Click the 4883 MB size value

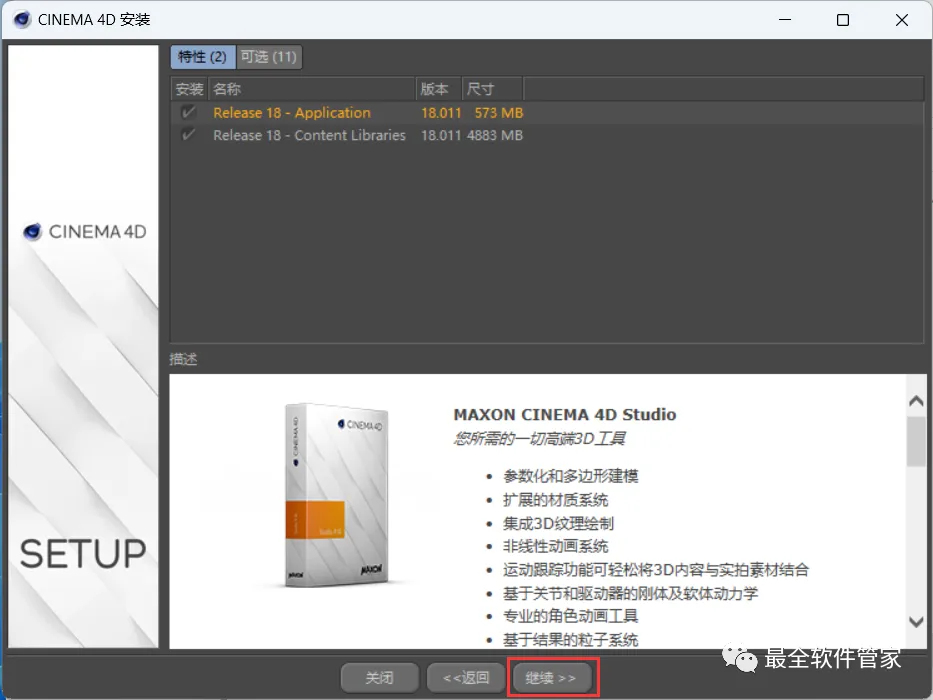point(494,135)
